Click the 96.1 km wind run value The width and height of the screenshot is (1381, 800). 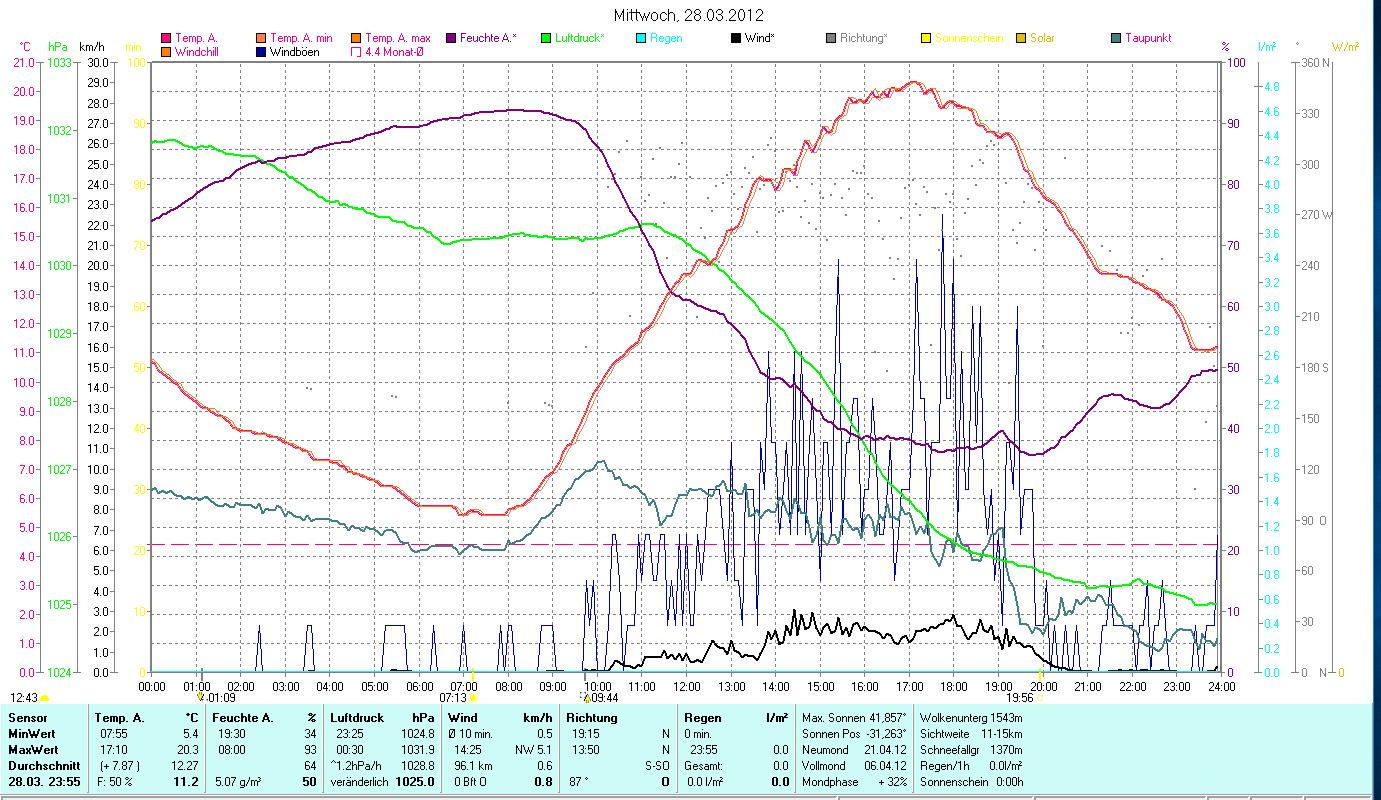click(x=473, y=765)
